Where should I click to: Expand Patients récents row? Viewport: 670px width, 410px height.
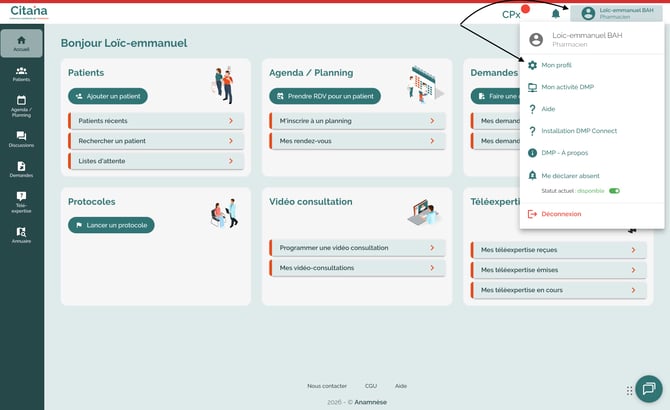156,121
